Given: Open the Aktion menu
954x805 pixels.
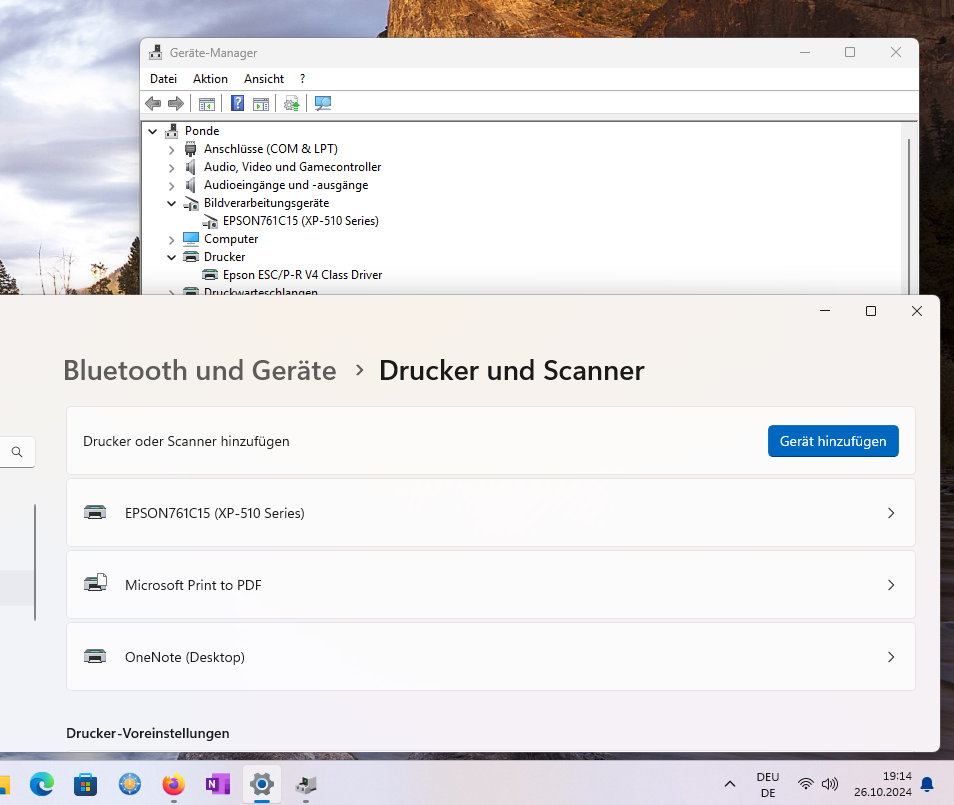Looking at the screenshot, I should (211, 78).
